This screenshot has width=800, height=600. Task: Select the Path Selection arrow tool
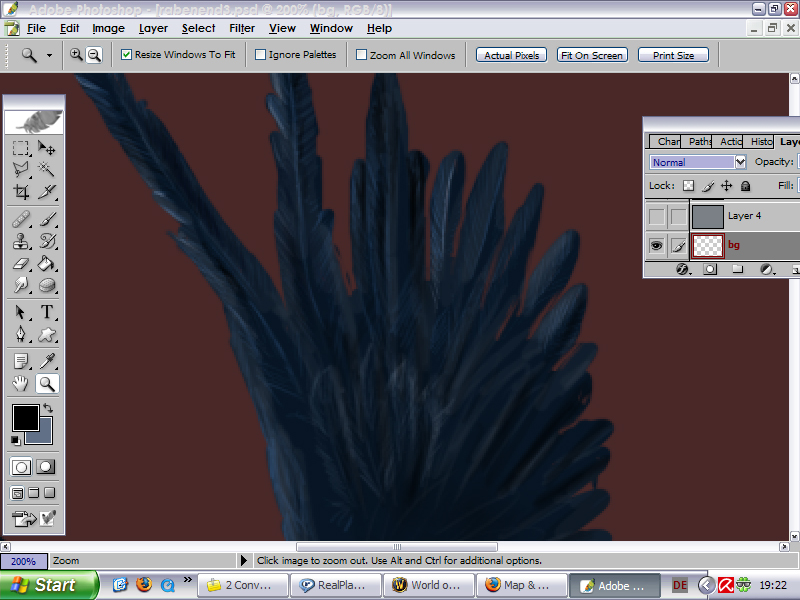click(x=21, y=312)
